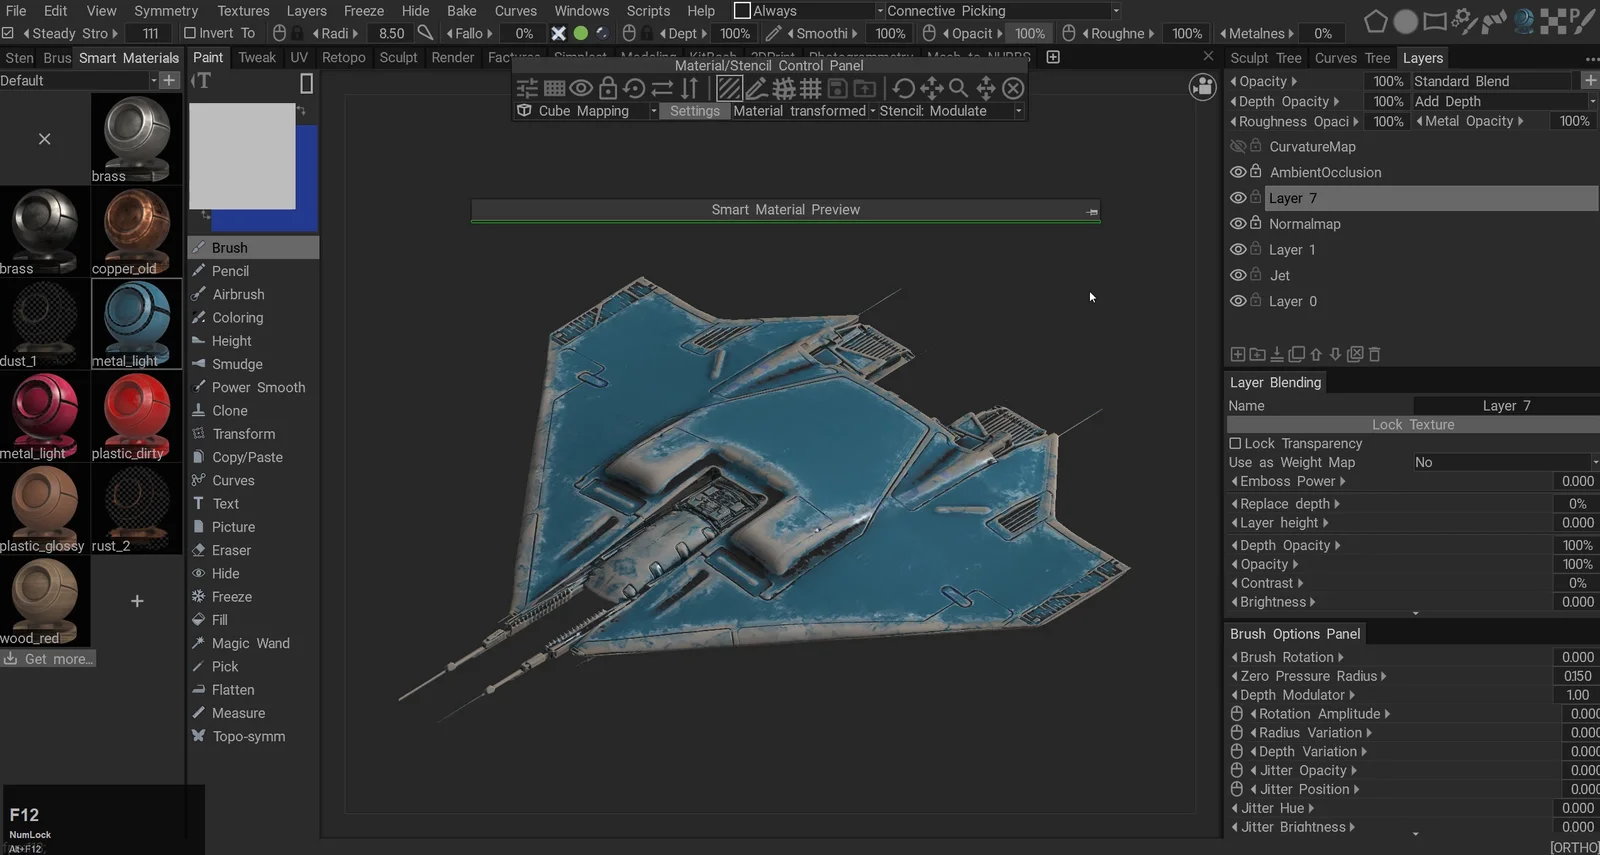Select the copper_old smart material
The height and width of the screenshot is (855, 1600).
pyautogui.click(x=136, y=232)
